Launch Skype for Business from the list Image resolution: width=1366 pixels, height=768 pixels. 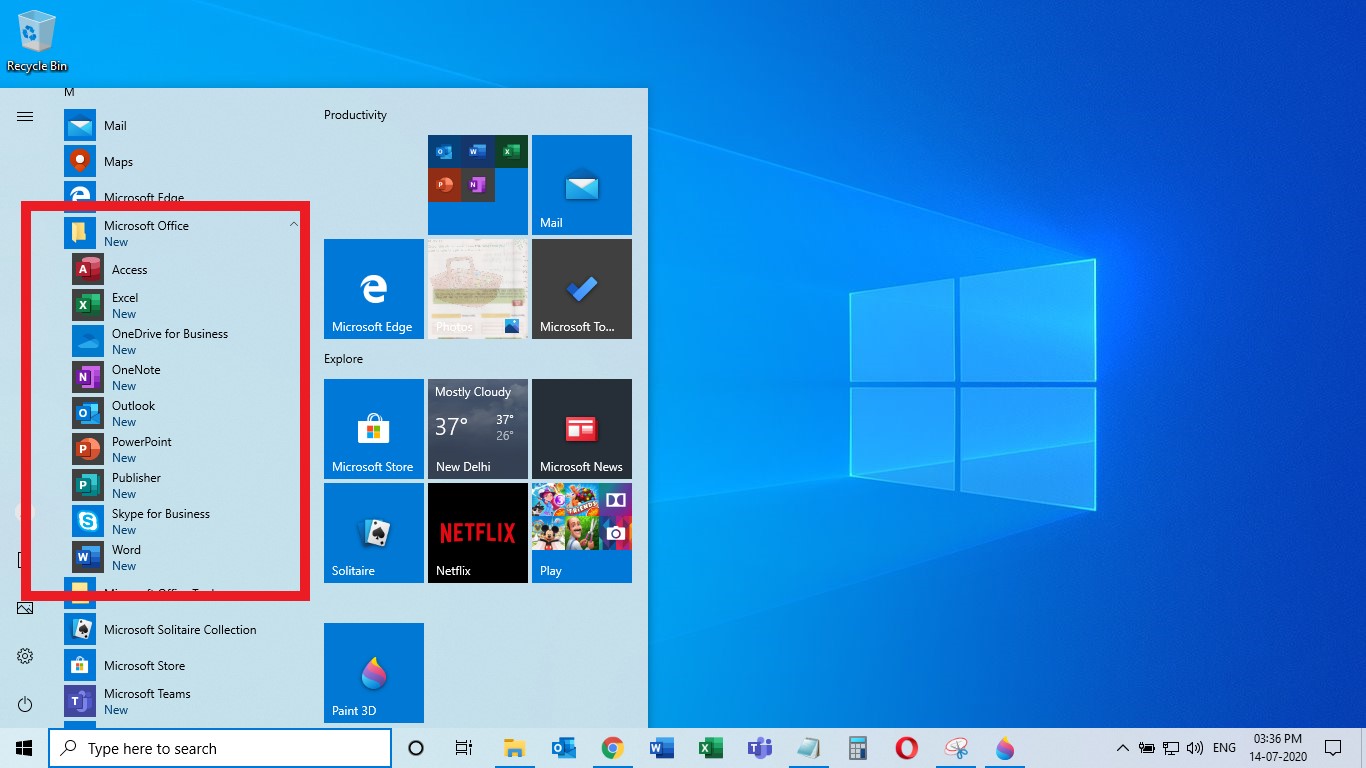coord(185,522)
